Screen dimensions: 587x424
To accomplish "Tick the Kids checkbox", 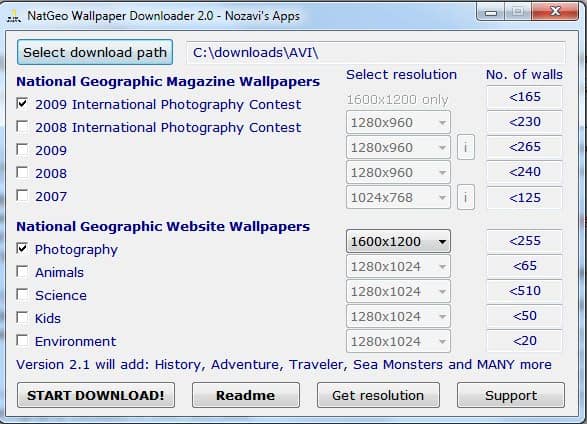I will [x=22, y=318].
